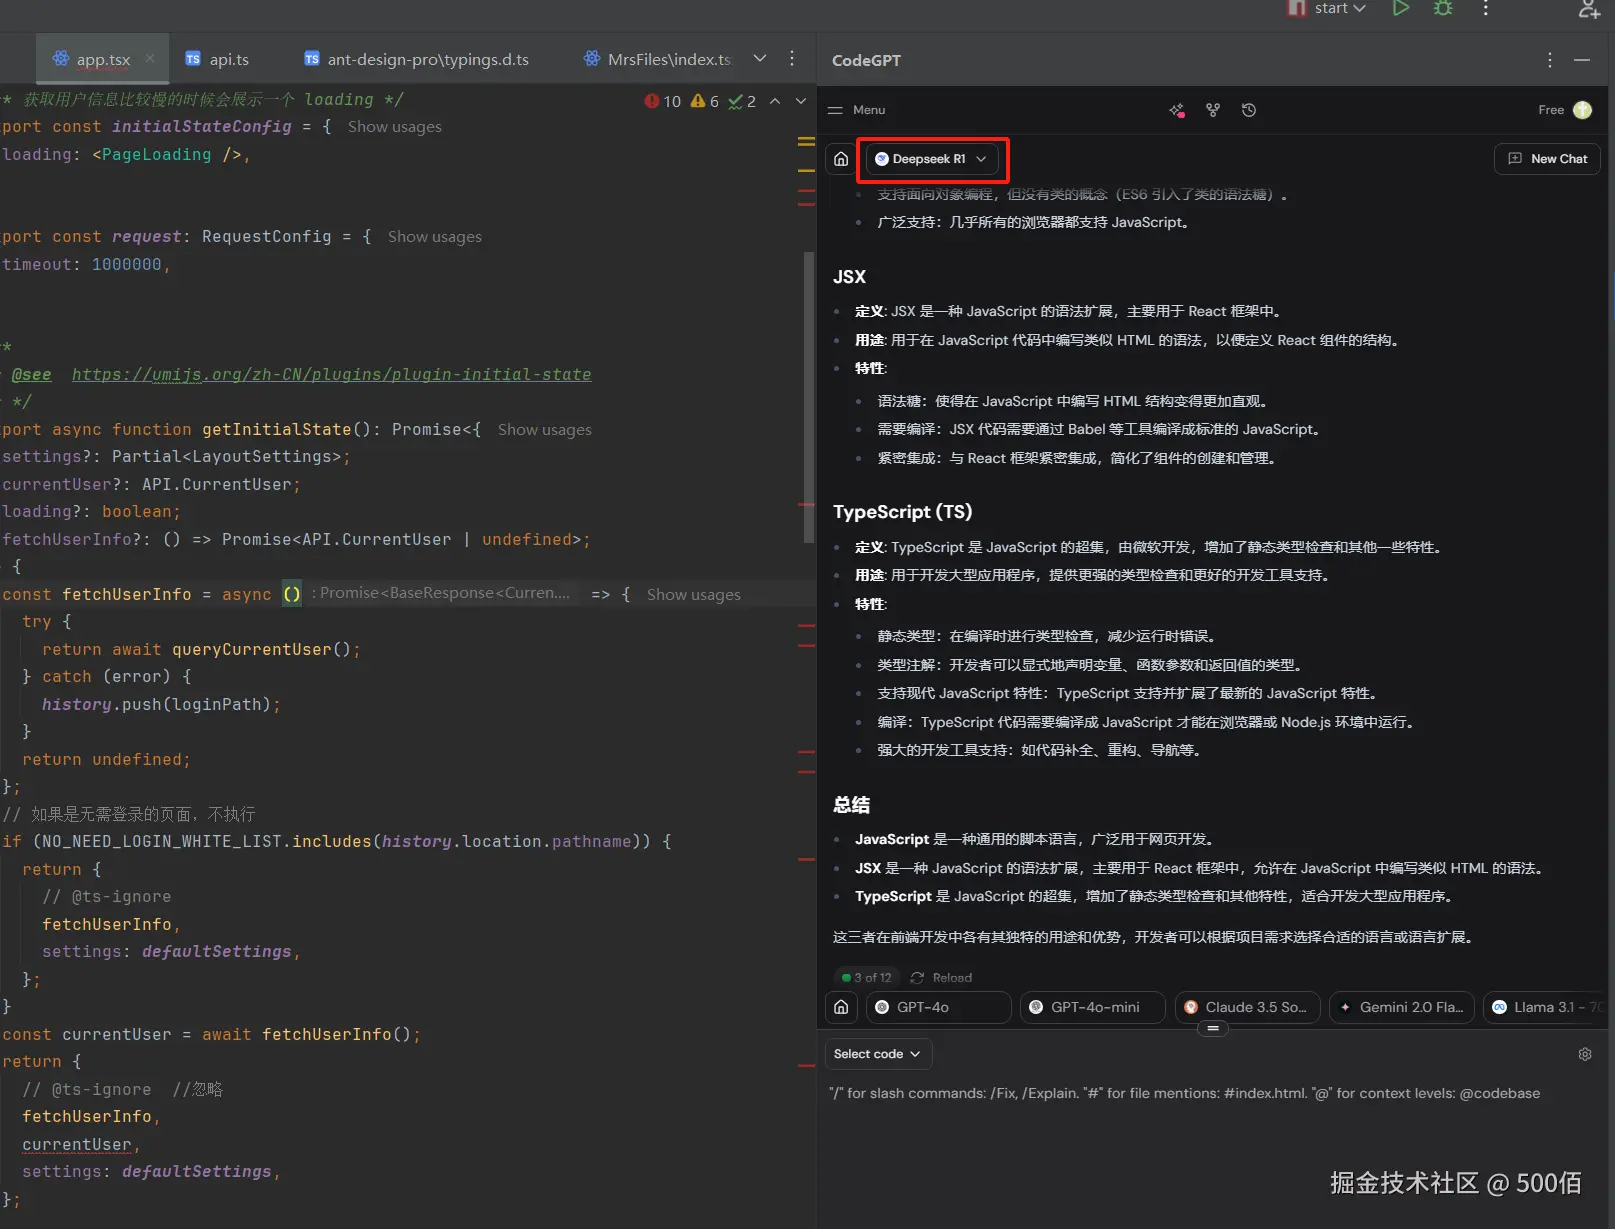1615x1229 pixels.
Task: Hide the CodeGPT tool window
Action: coord(1582,60)
